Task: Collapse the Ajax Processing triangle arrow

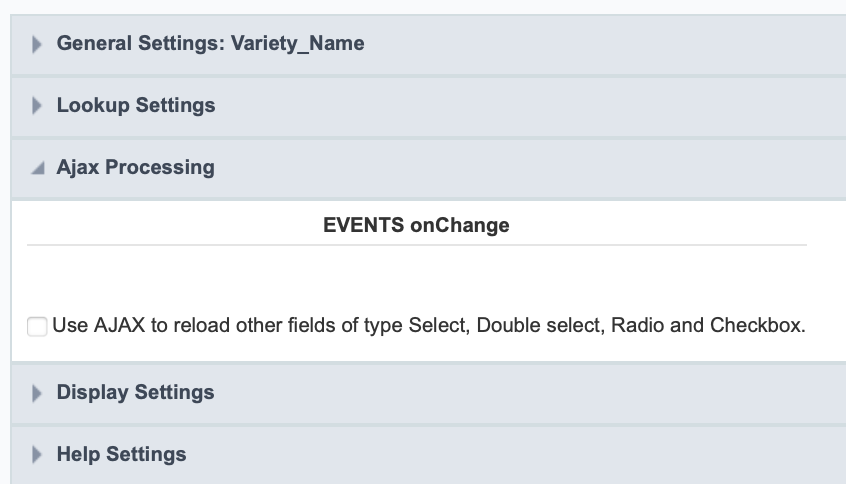Action: coord(38,168)
